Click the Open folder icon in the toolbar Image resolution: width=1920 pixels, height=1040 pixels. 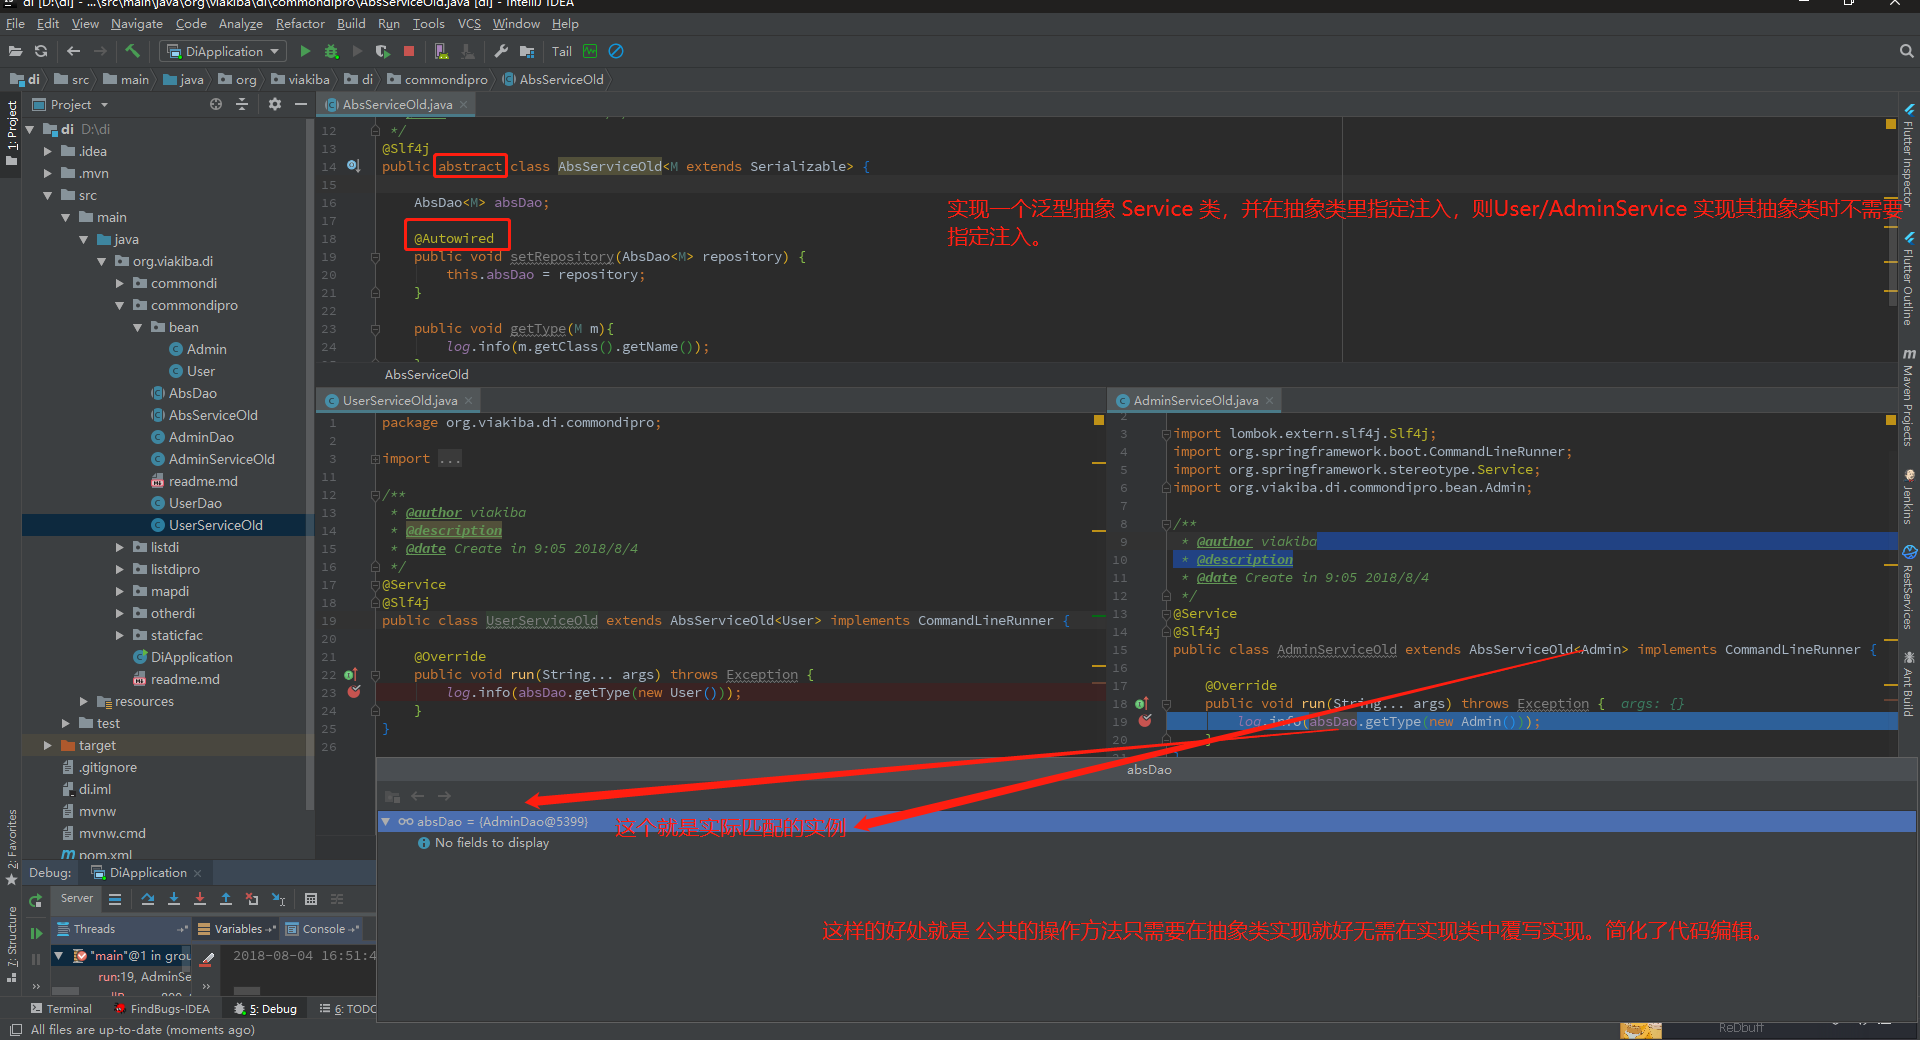point(15,51)
